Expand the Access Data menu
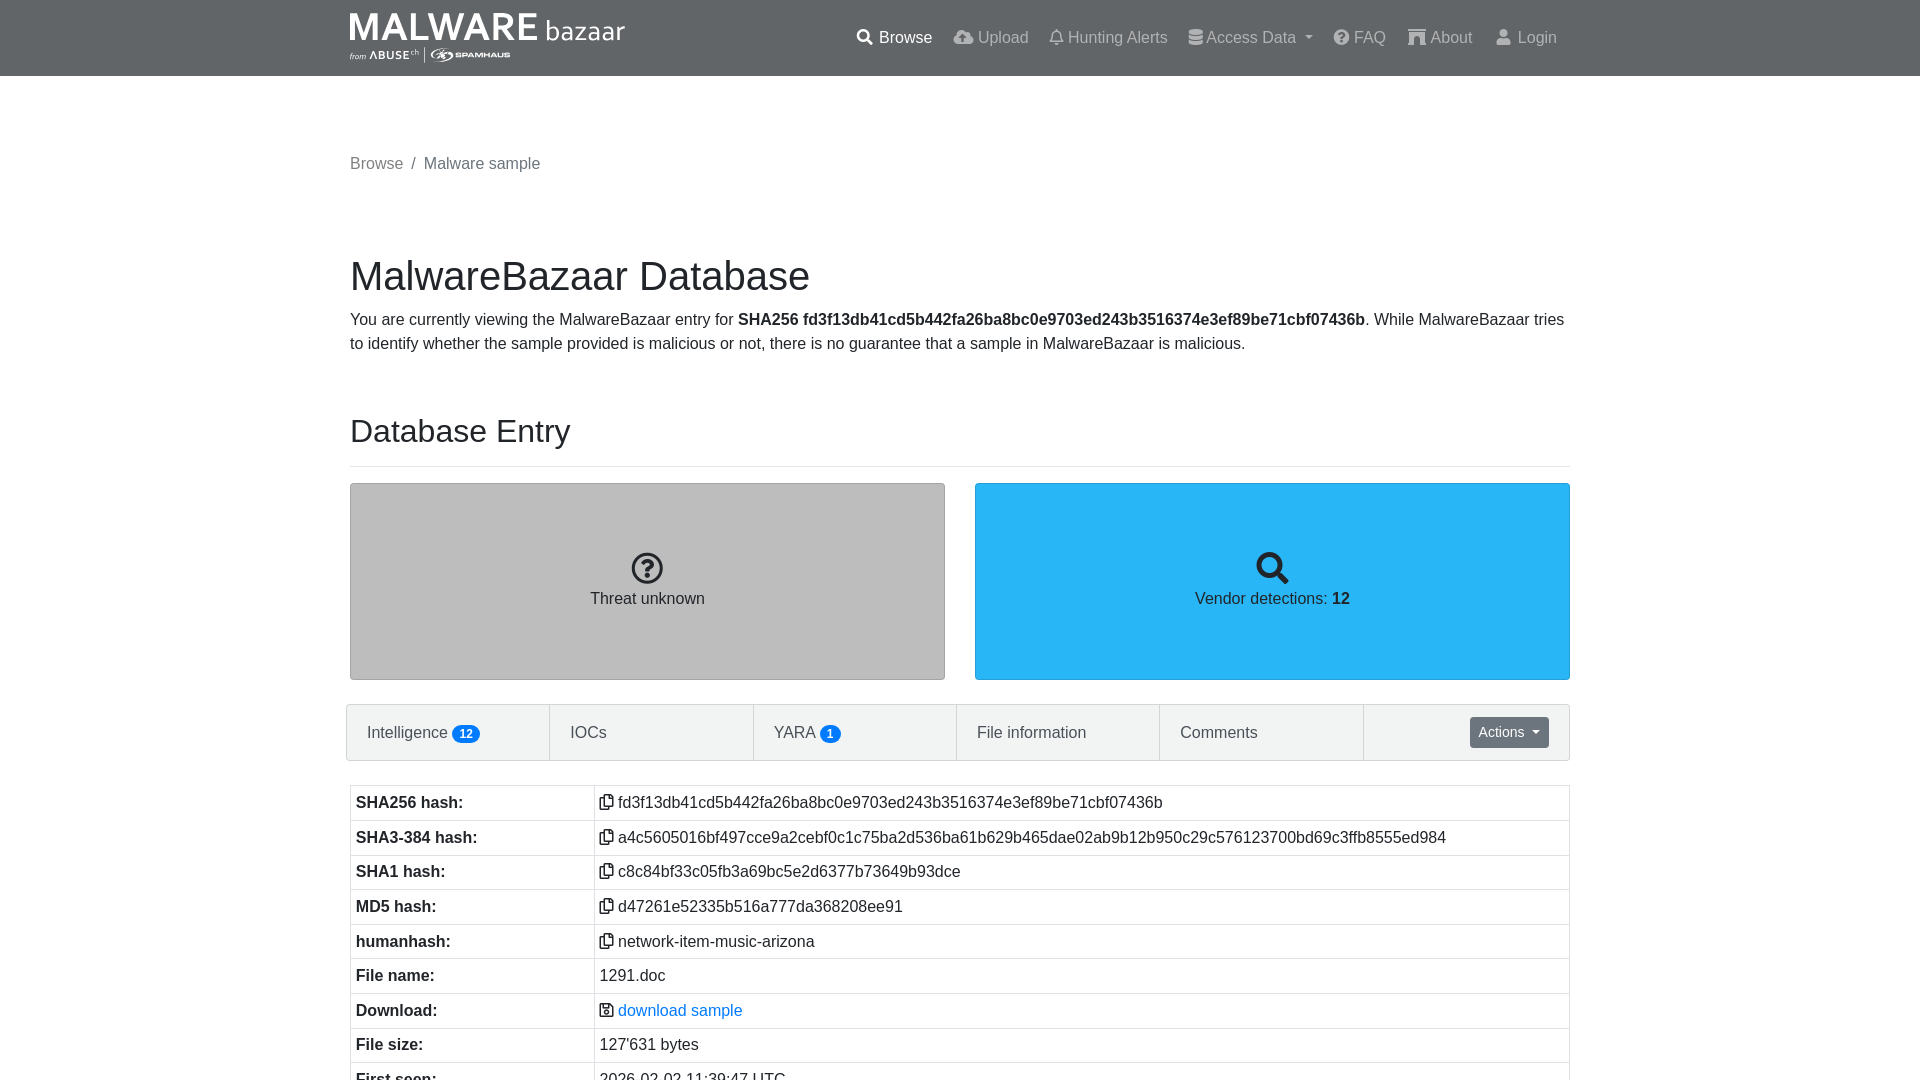This screenshot has height=1080, width=1920. point(1249,37)
